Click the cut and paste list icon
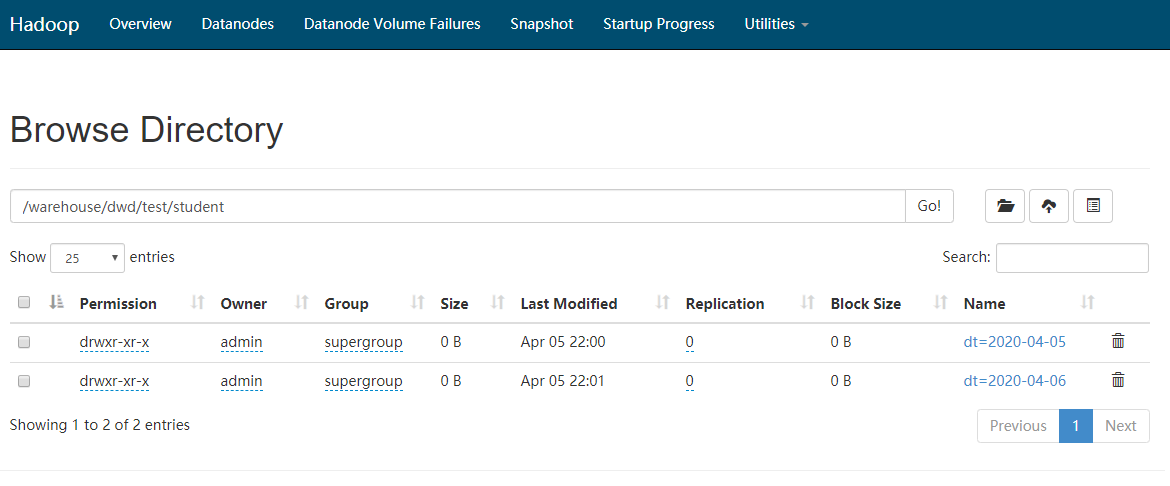 (1093, 206)
